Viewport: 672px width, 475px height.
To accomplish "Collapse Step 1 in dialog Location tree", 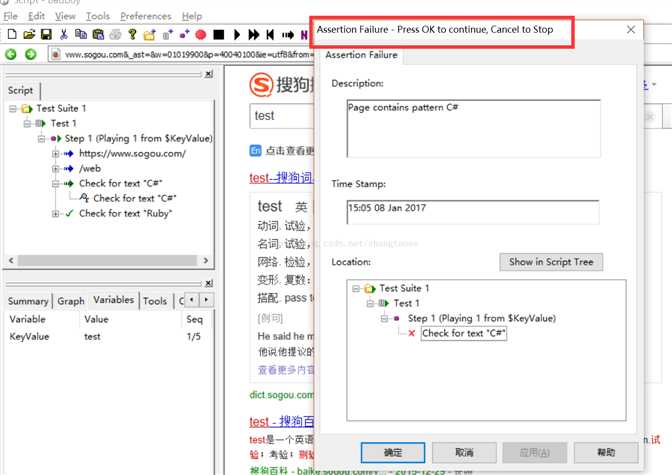I will point(384,318).
